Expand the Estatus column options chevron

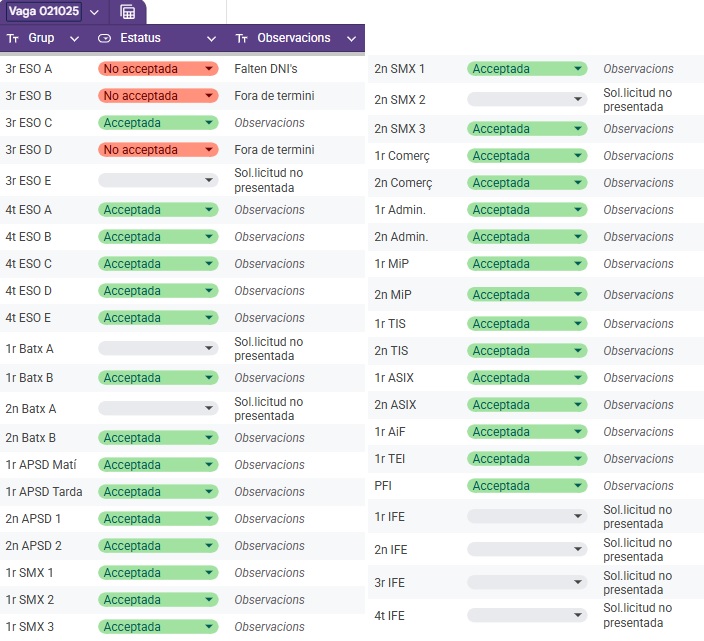[211, 38]
